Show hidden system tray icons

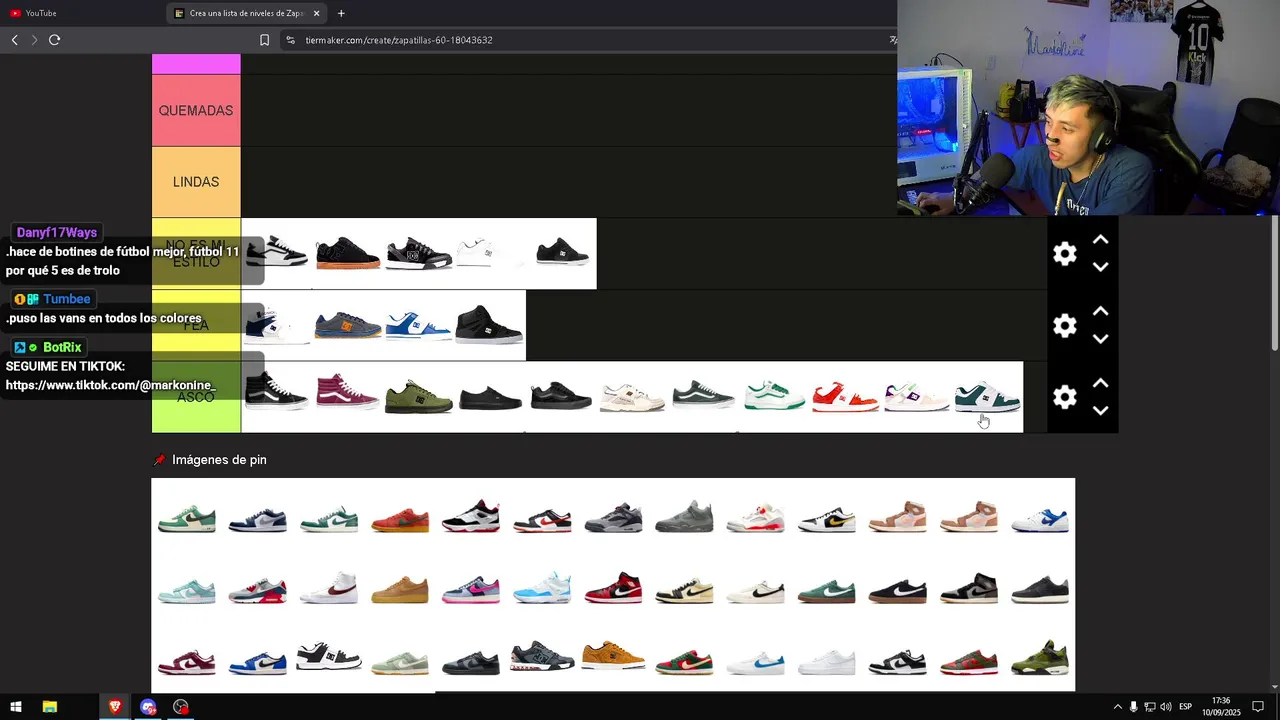[x=1117, y=707]
